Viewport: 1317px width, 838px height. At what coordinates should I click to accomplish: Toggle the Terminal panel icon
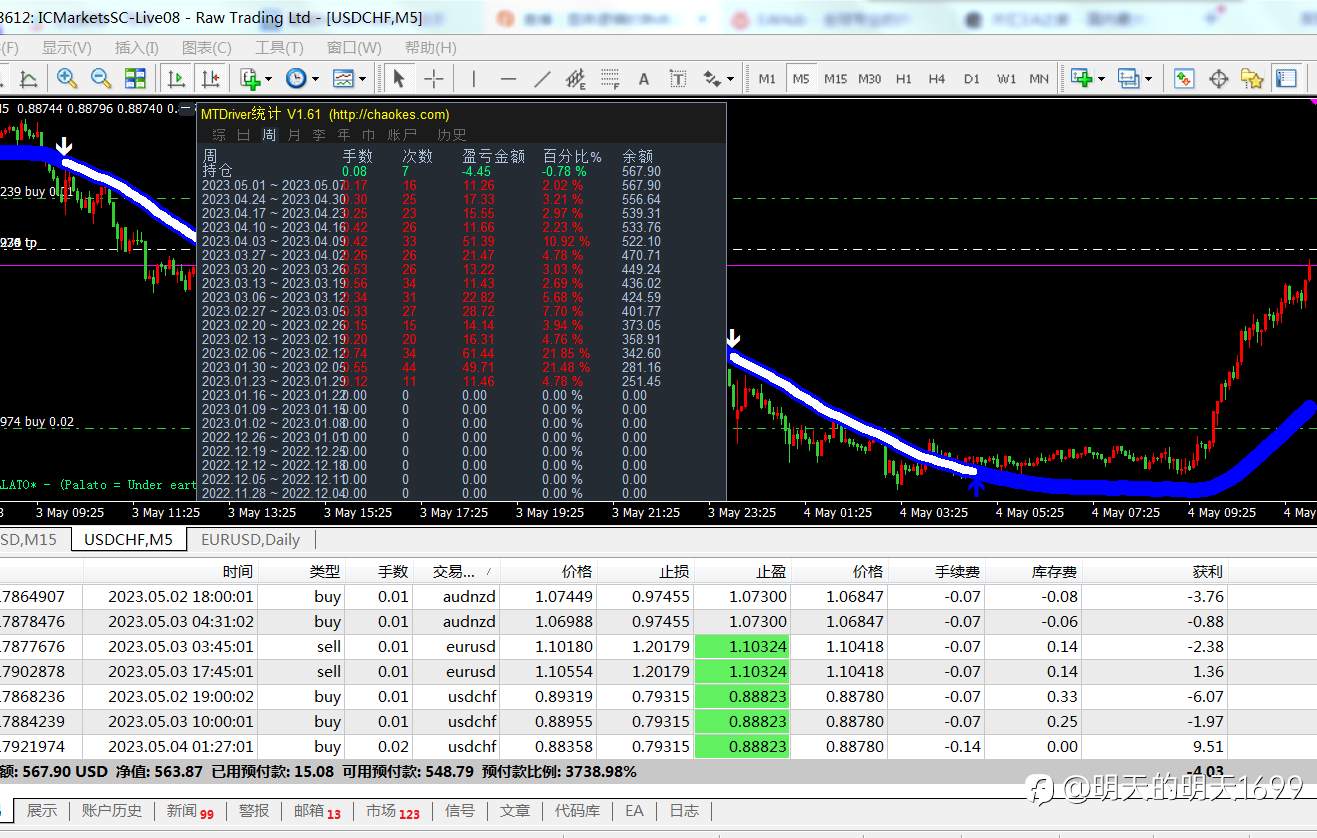tap(1287, 78)
